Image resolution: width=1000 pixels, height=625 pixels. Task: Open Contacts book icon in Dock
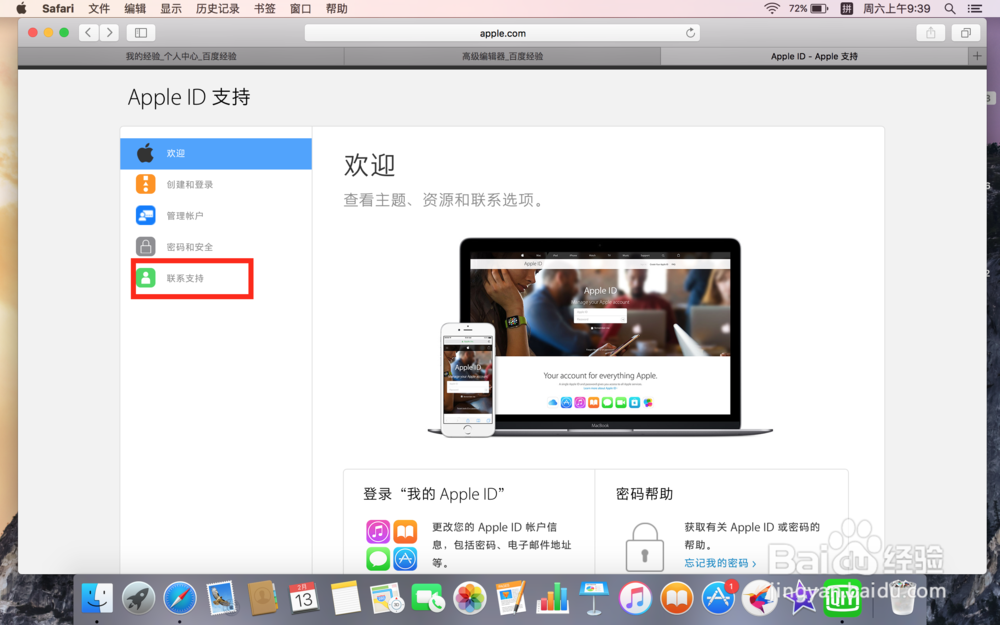[262, 598]
